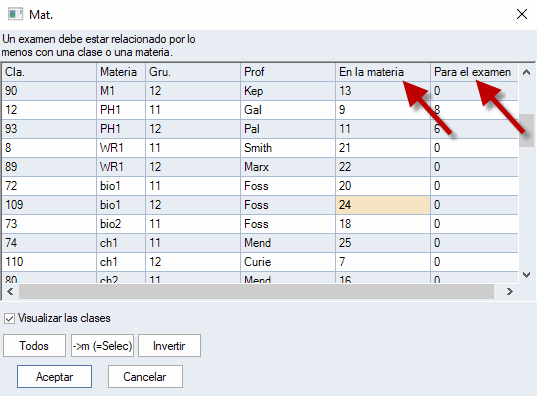This screenshot has width=537, height=396.
Task: Click the Mat. window app icon
Action: click(15, 14)
